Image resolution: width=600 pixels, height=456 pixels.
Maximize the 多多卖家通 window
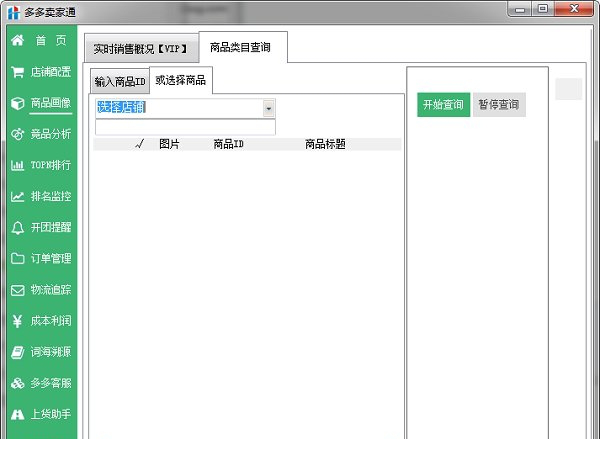point(543,9)
